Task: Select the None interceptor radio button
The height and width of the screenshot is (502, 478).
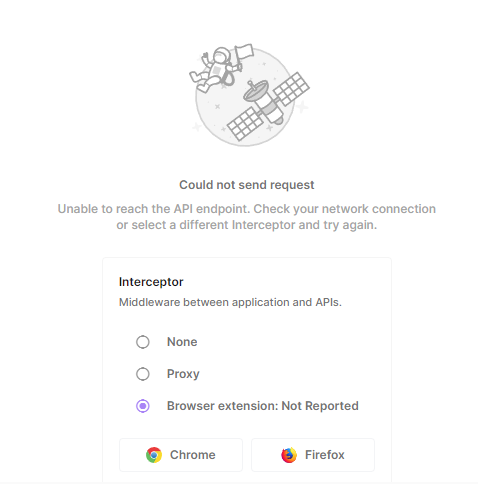Action: [143, 342]
